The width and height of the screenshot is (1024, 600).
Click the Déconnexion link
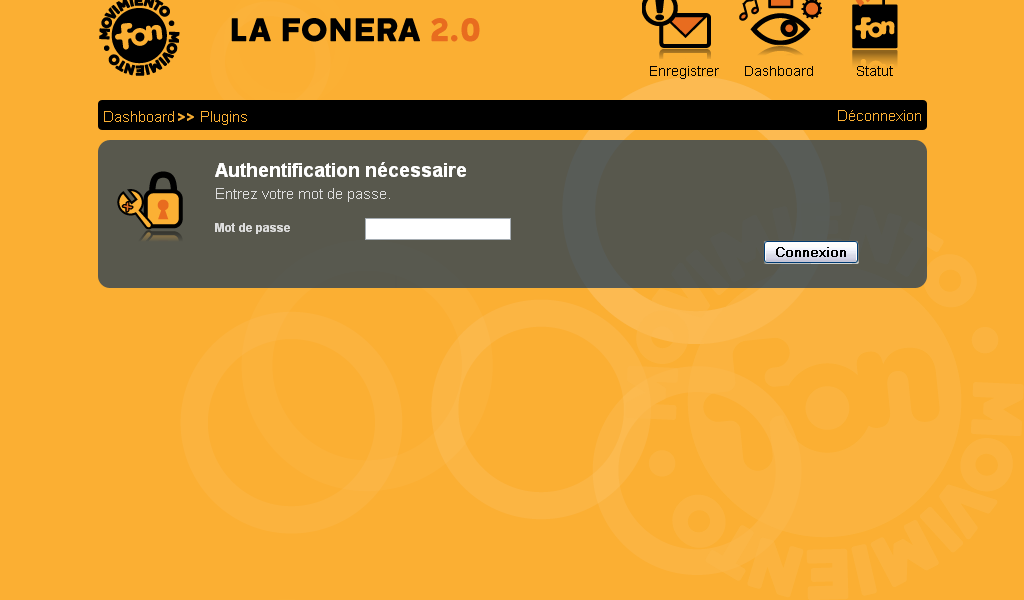tap(879, 116)
